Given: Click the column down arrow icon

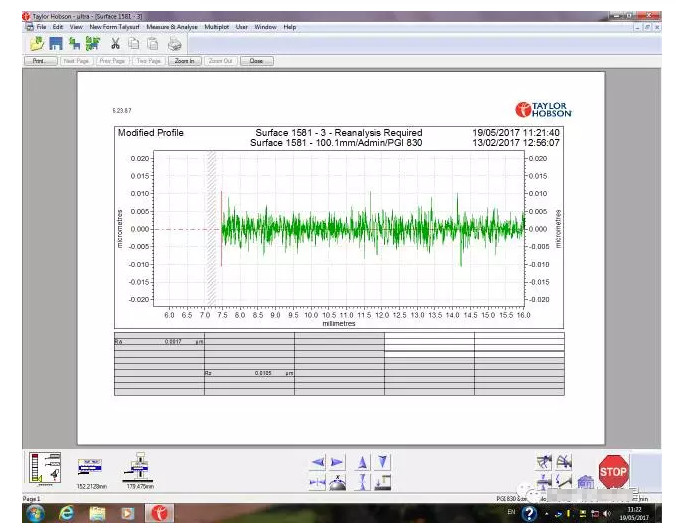Looking at the screenshot, I should pos(382,462).
